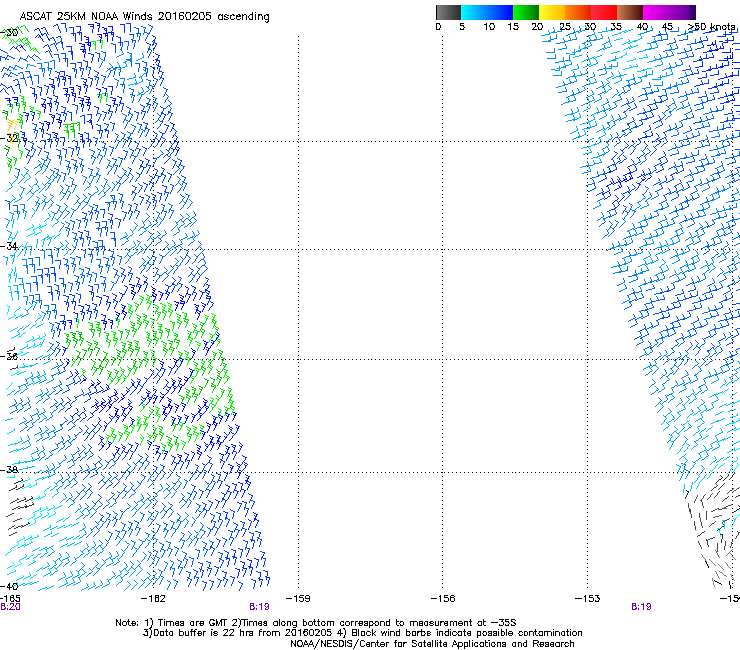740x650 pixels.
Task: Select the "-153" longitude axis label
Action: [588, 599]
